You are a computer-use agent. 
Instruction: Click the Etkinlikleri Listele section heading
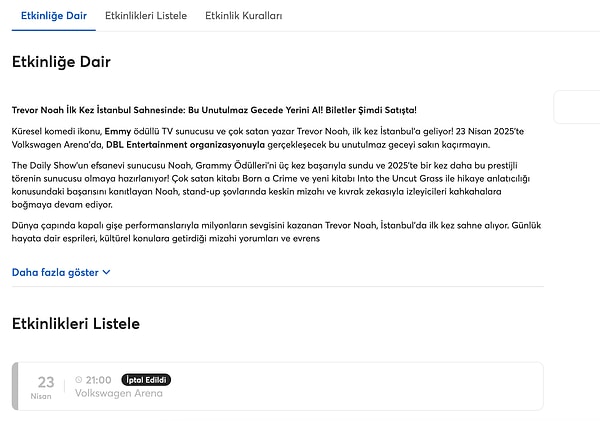[76, 324]
